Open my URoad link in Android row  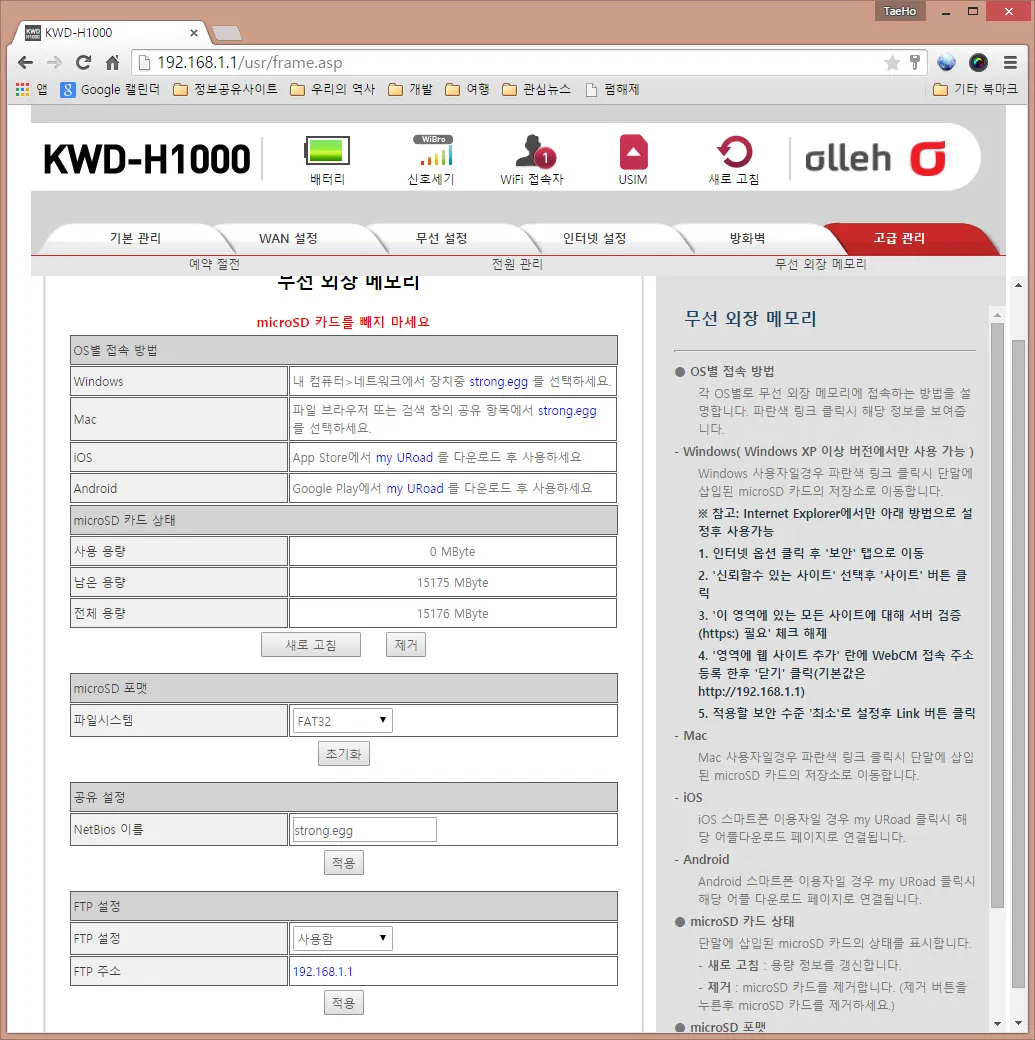pos(415,489)
